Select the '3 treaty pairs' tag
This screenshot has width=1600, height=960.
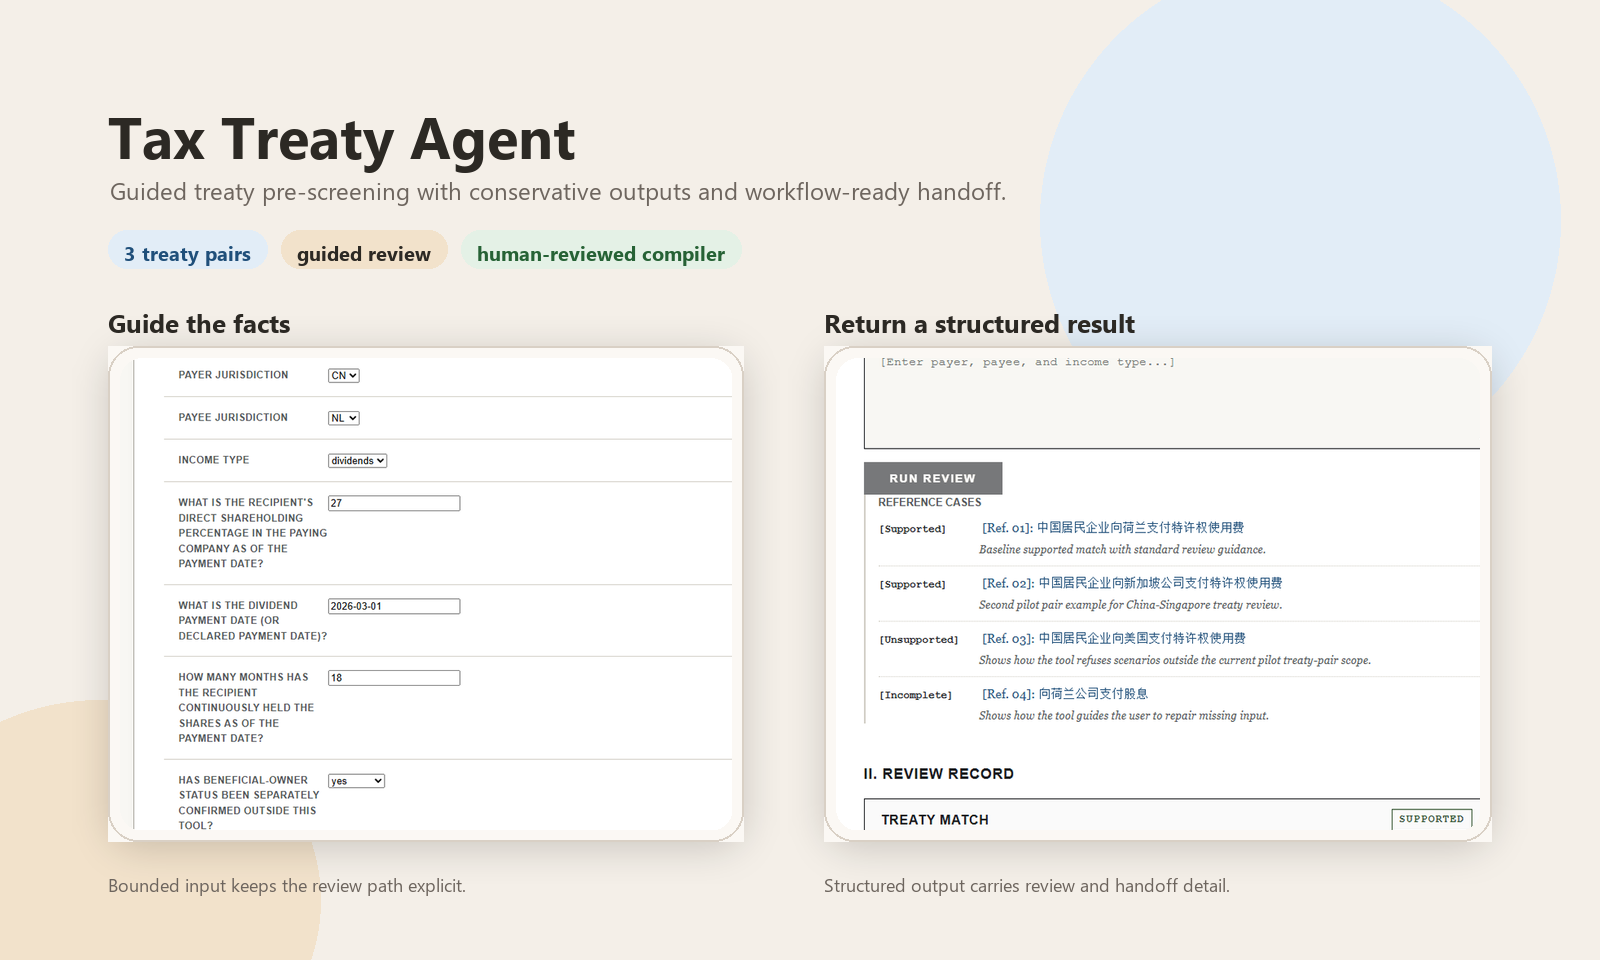coord(187,253)
